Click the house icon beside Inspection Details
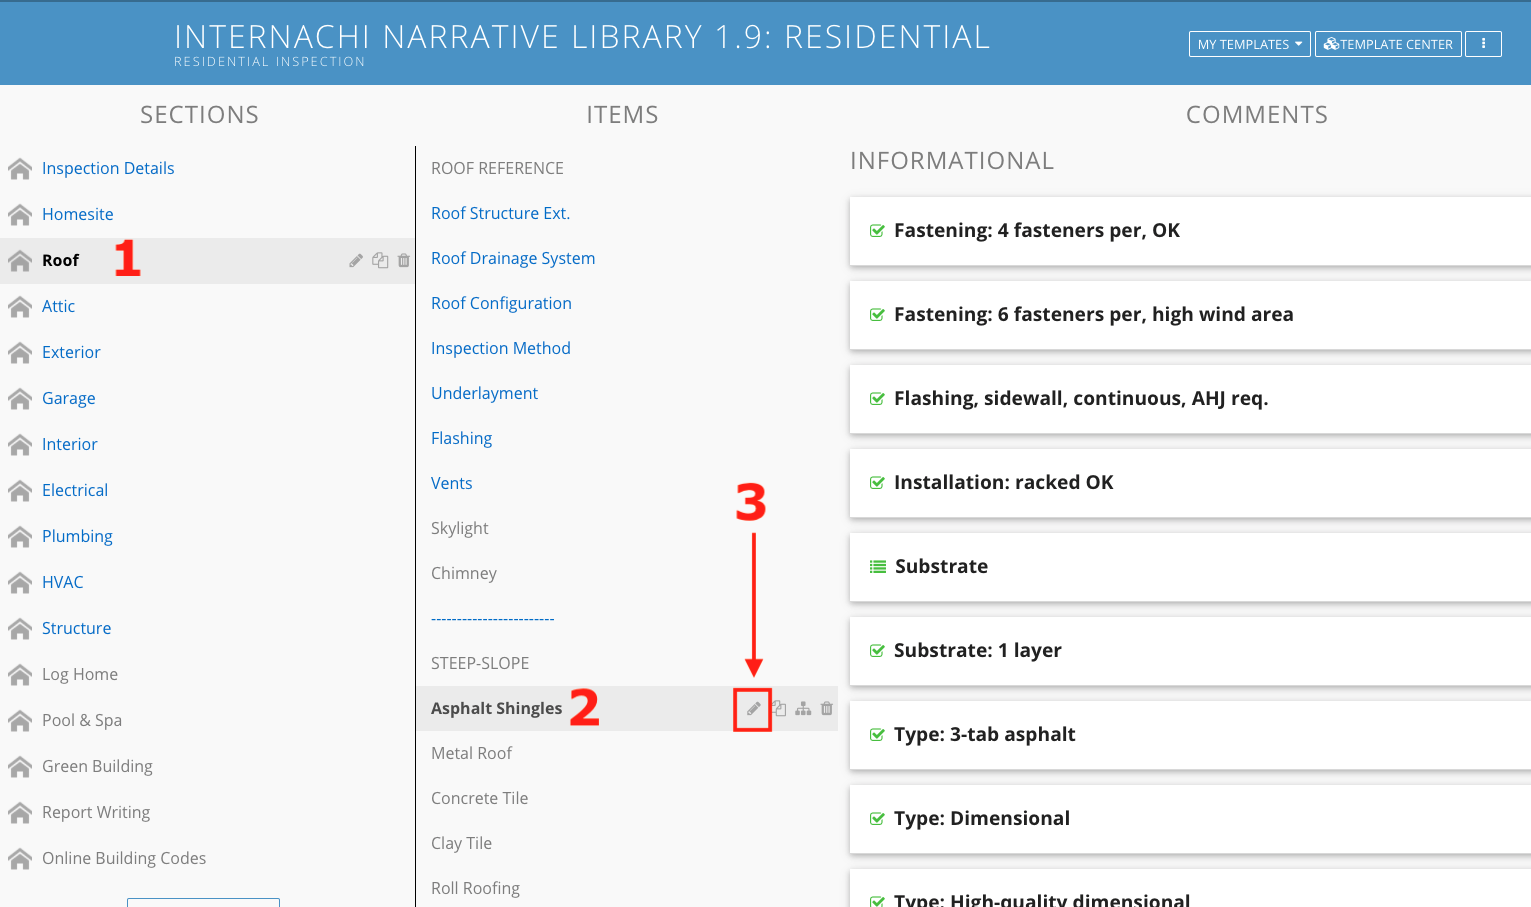 tap(20, 169)
